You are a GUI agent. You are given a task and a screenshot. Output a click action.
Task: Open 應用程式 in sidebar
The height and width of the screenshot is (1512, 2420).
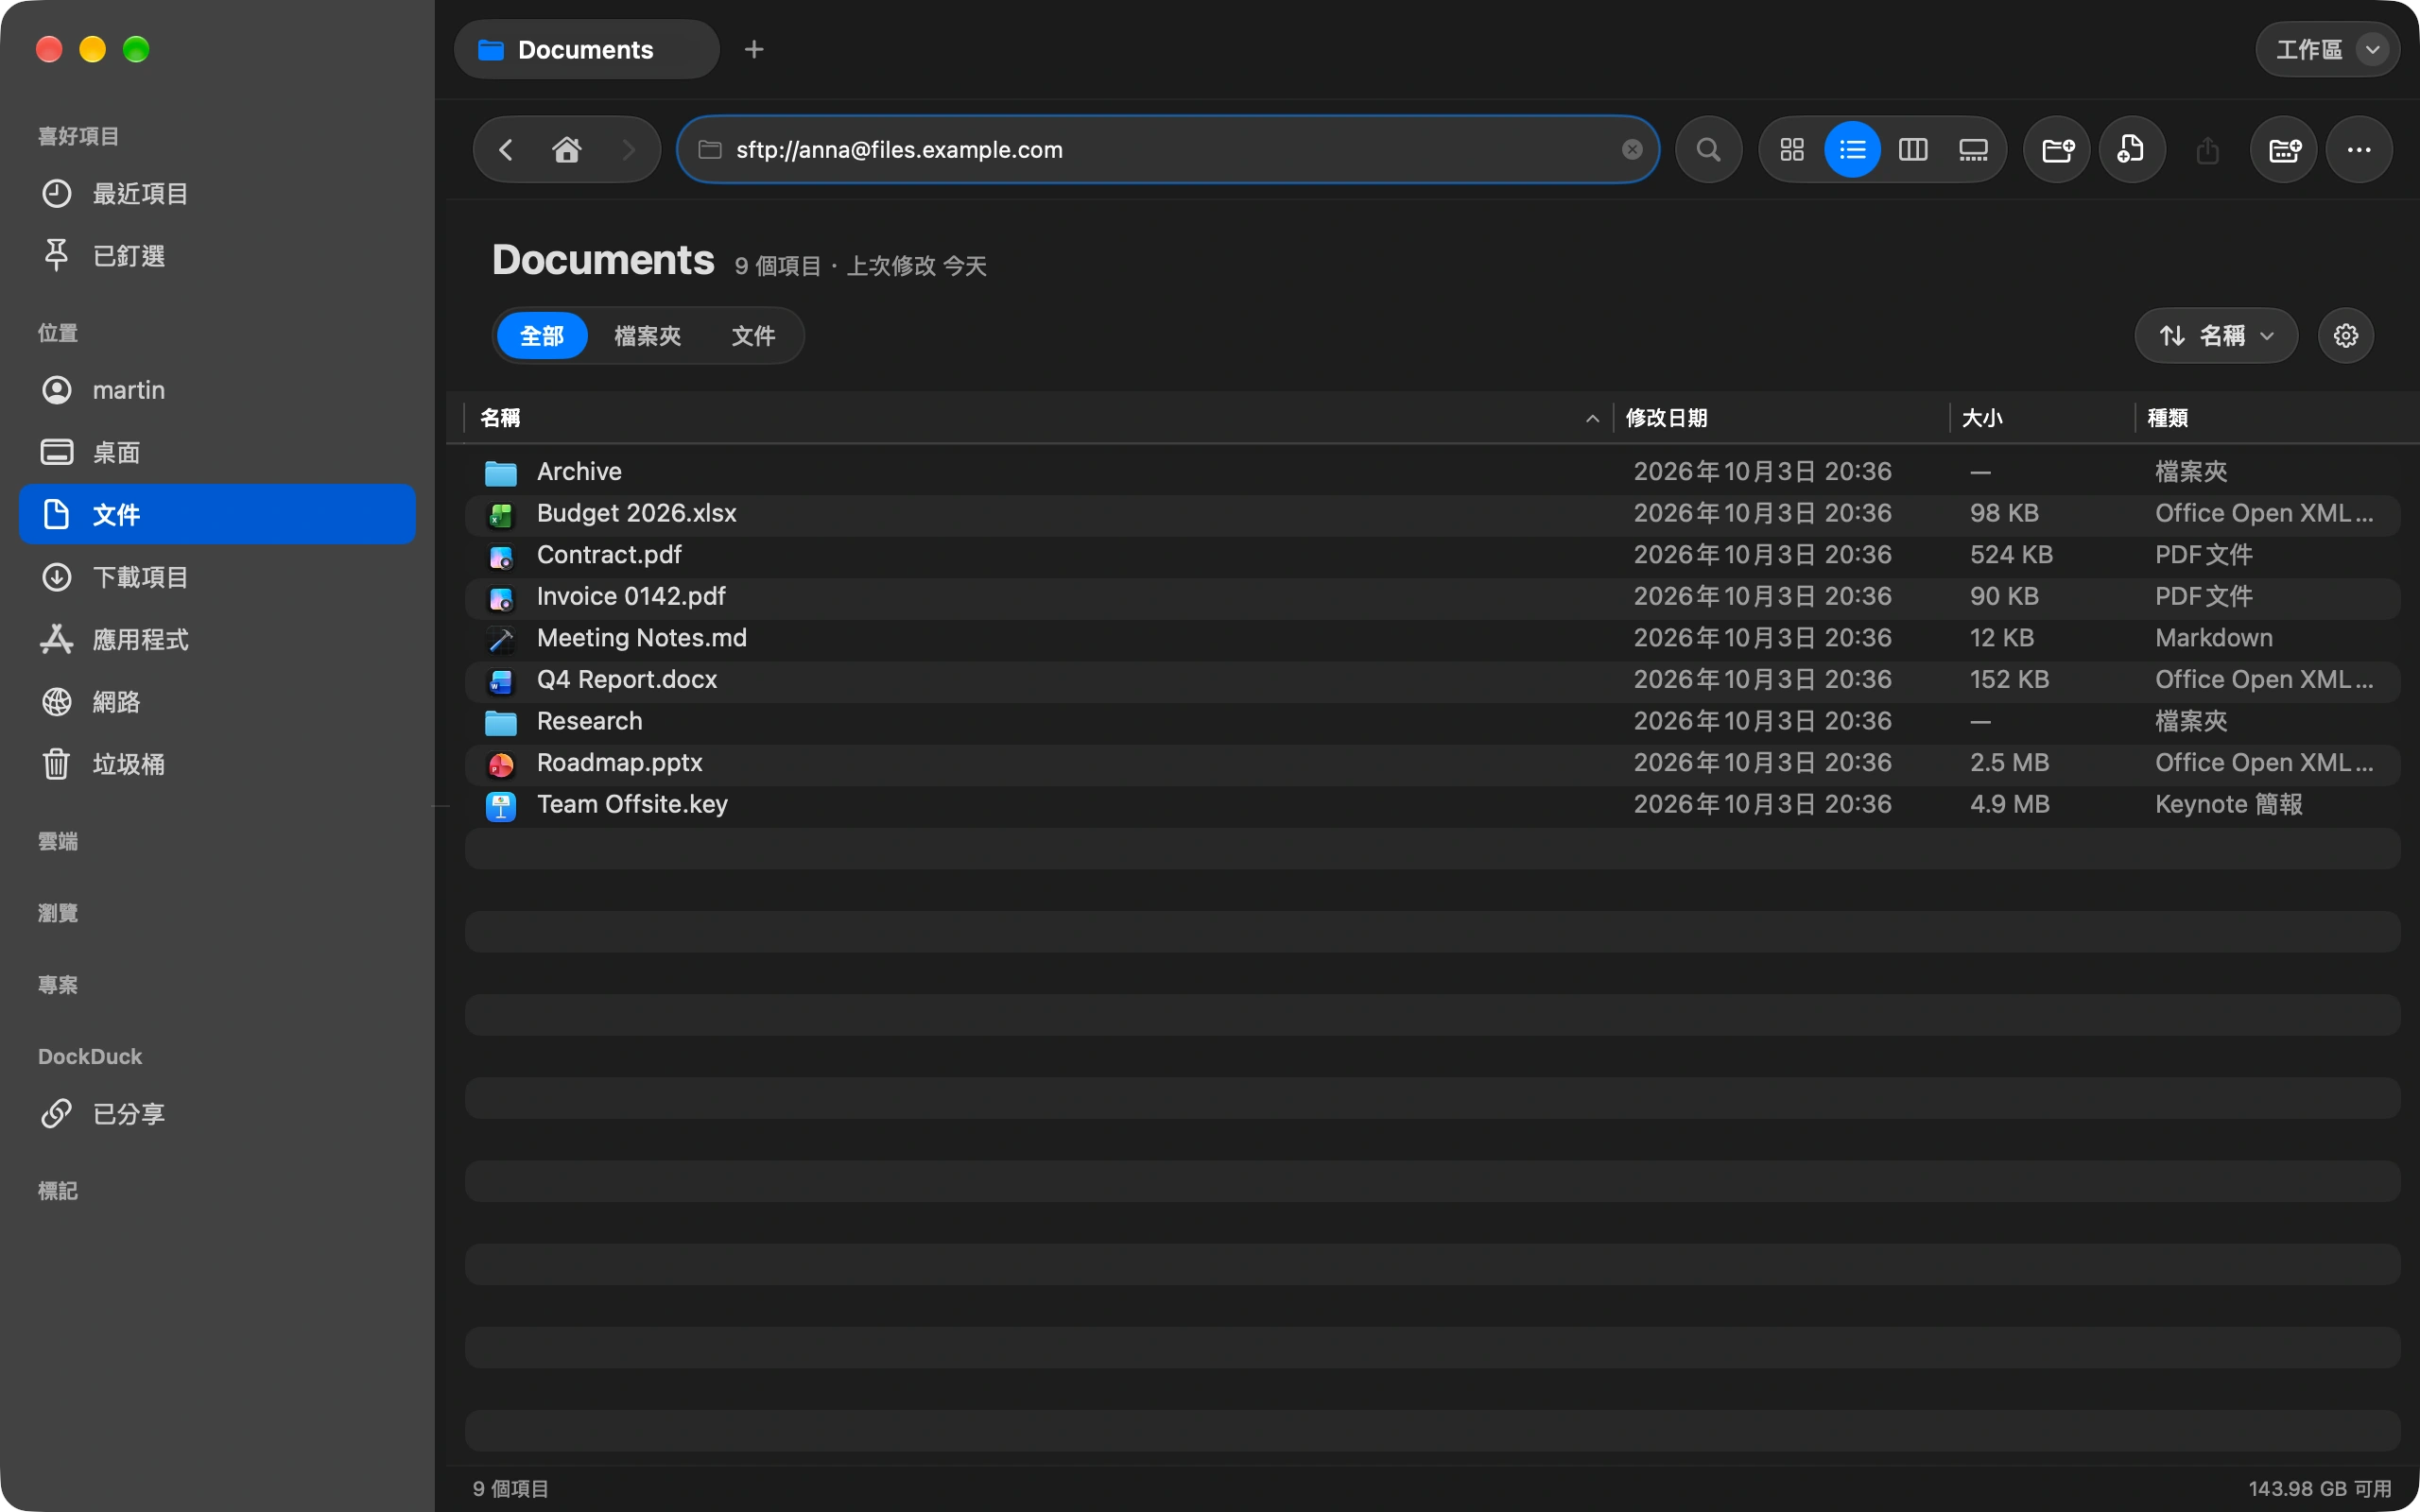click(217, 639)
